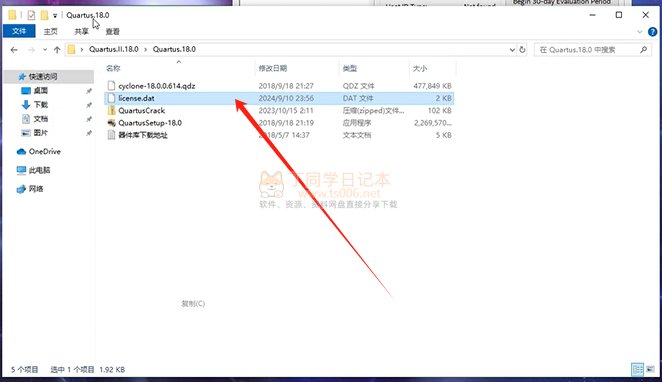Select the 器件库下载地址 text file

point(143,135)
